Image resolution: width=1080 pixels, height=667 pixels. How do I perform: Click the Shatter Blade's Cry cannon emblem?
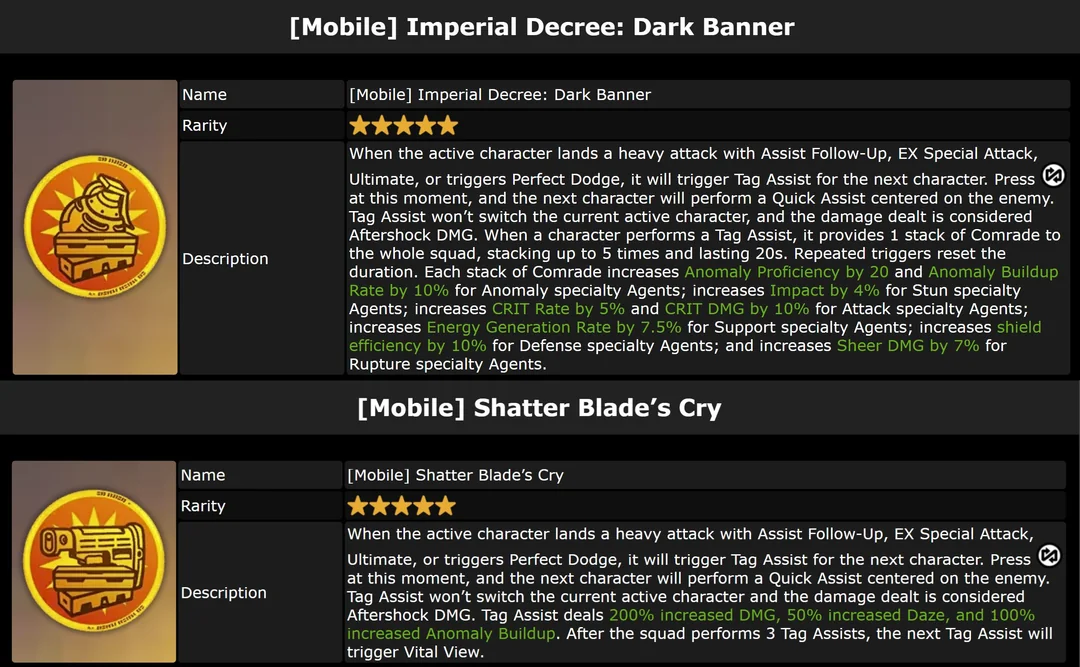94,560
